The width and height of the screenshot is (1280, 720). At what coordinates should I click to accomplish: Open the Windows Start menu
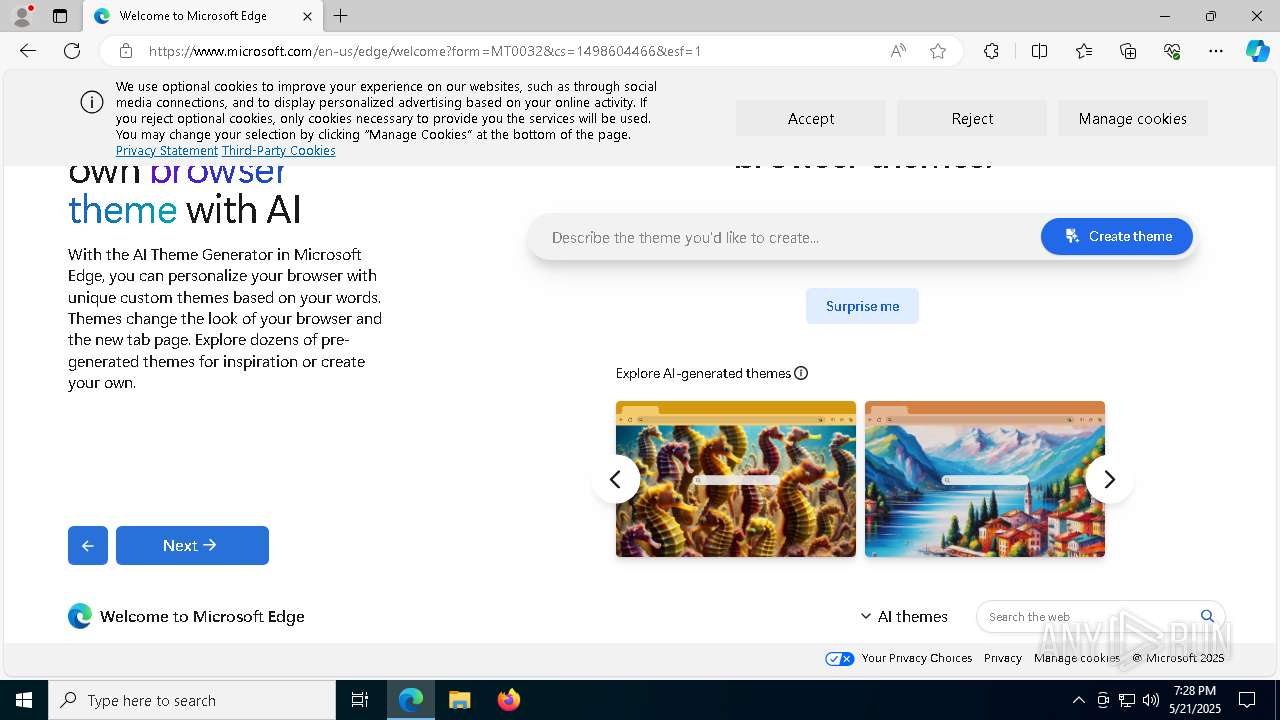tap(24, 700)
